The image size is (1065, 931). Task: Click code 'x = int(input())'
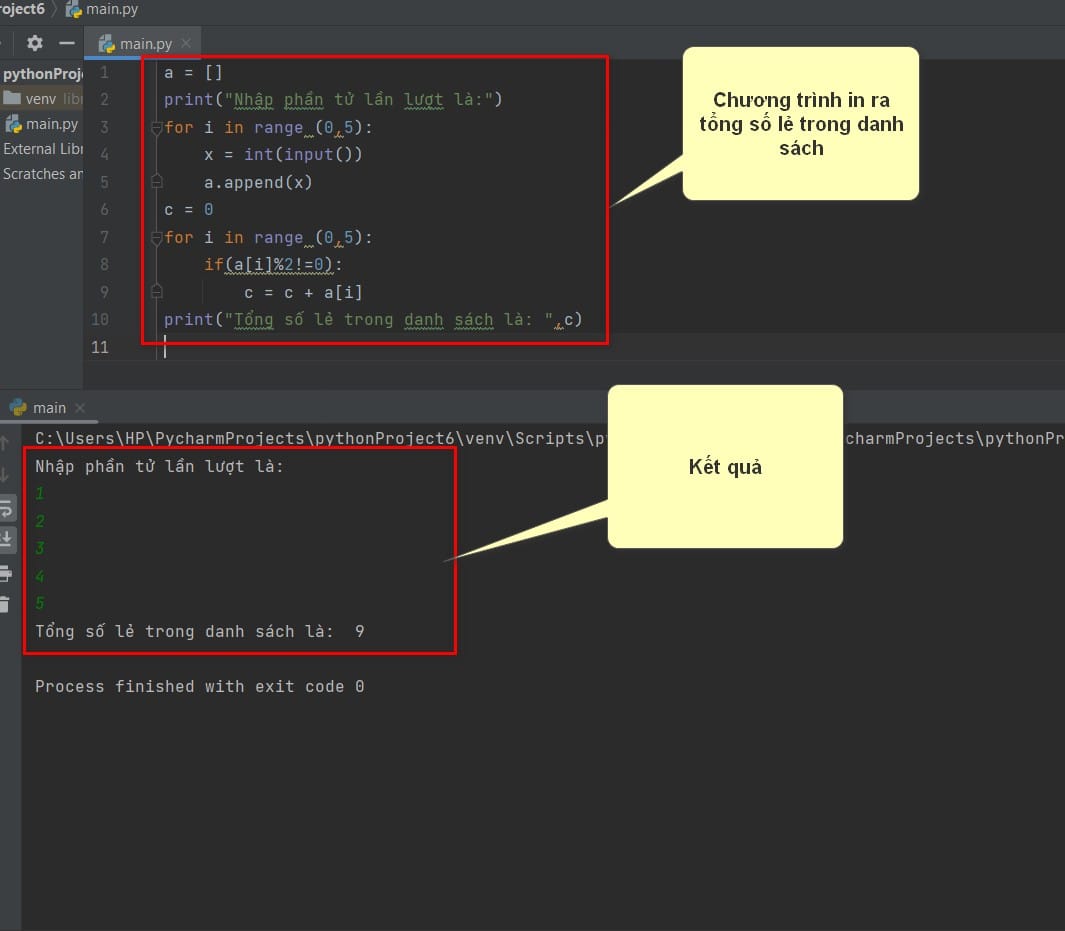[283, 155]
